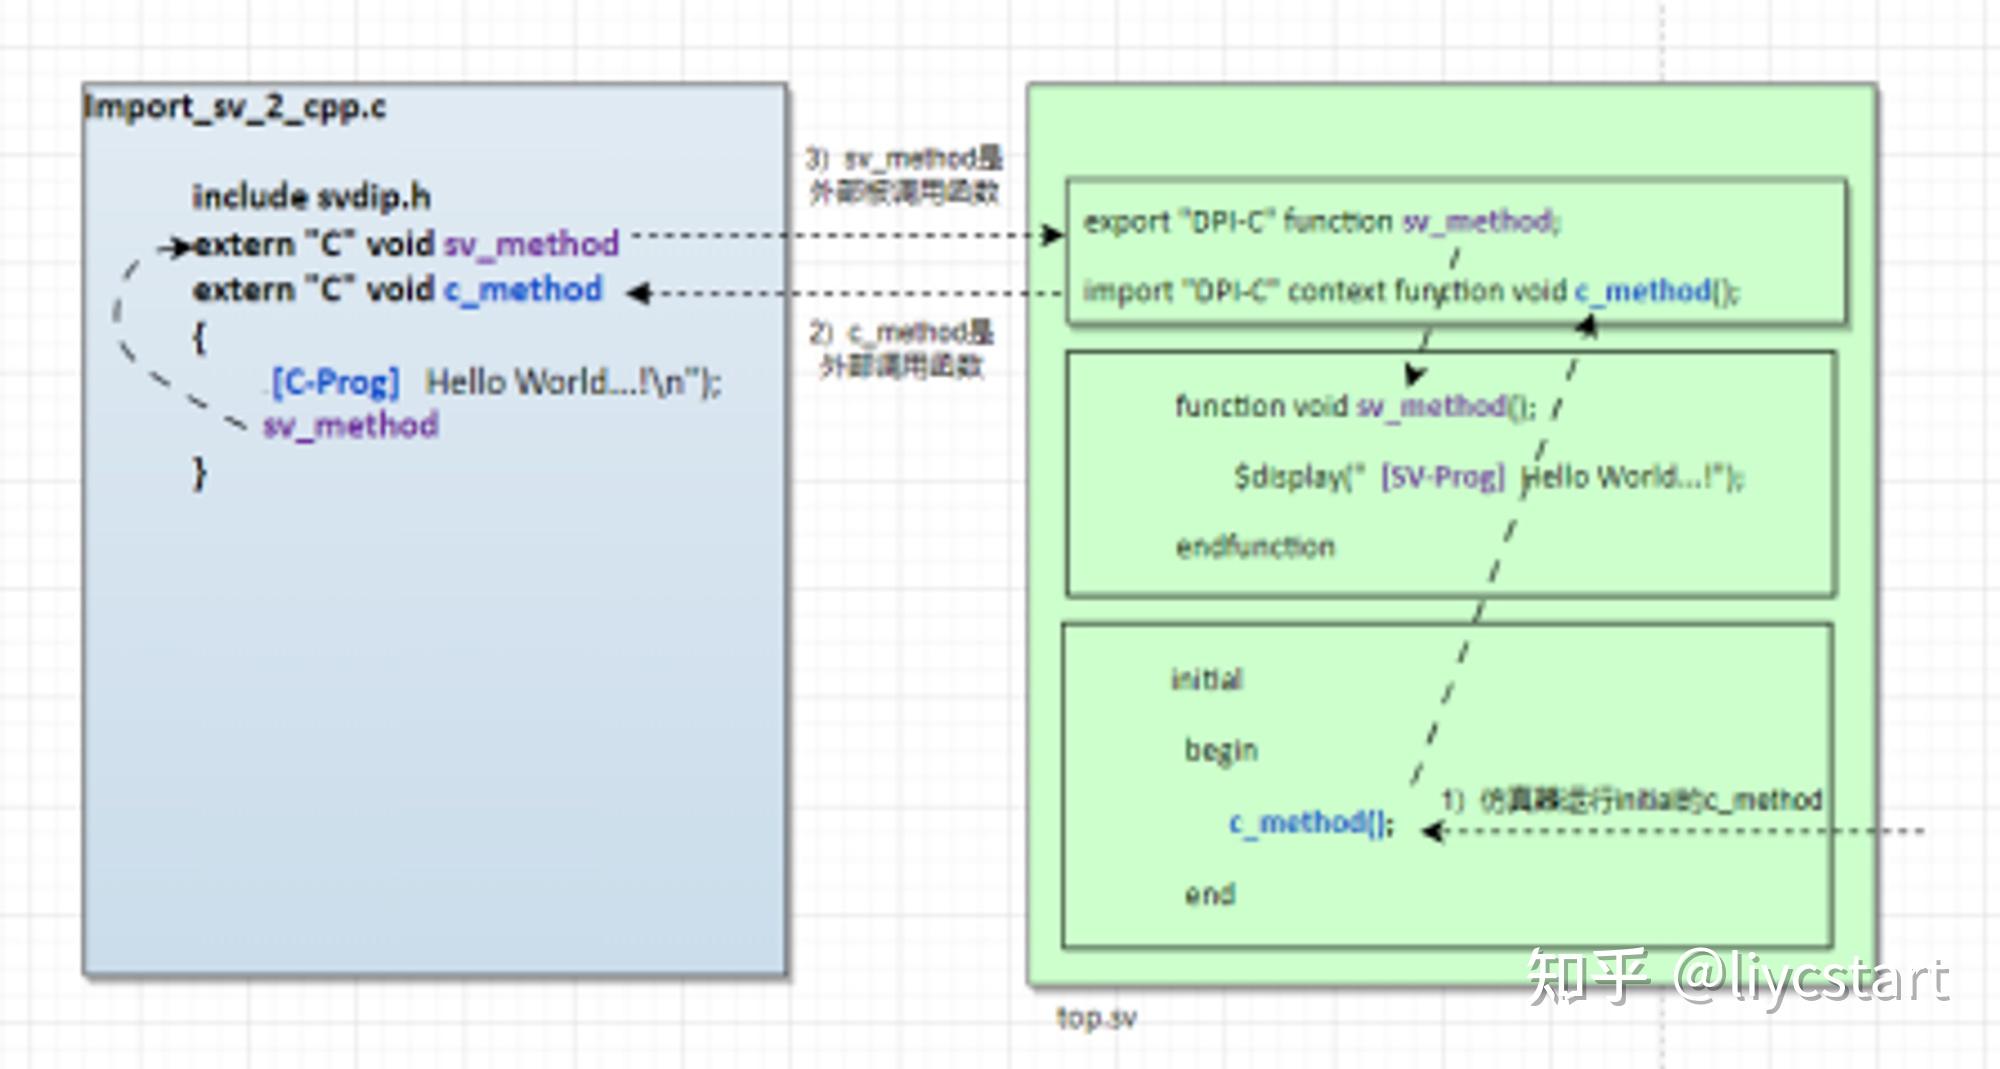Click the begin keyword inside the initial block
This screenshot has height=1069, width=2000.
tap(1220, 749)
